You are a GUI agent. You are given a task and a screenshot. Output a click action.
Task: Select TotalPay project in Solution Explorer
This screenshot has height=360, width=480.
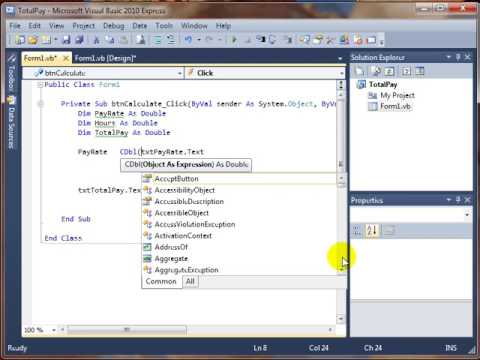[x=383, y=84]
